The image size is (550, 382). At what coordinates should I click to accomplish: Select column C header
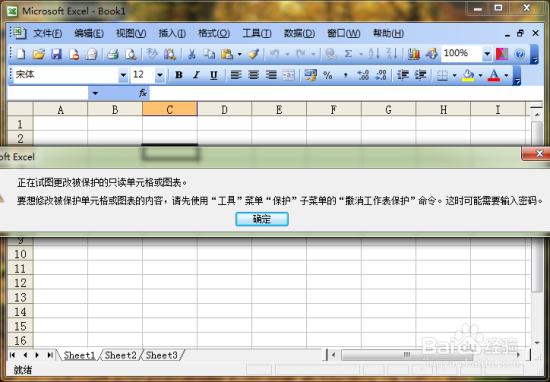coord(170,109)
